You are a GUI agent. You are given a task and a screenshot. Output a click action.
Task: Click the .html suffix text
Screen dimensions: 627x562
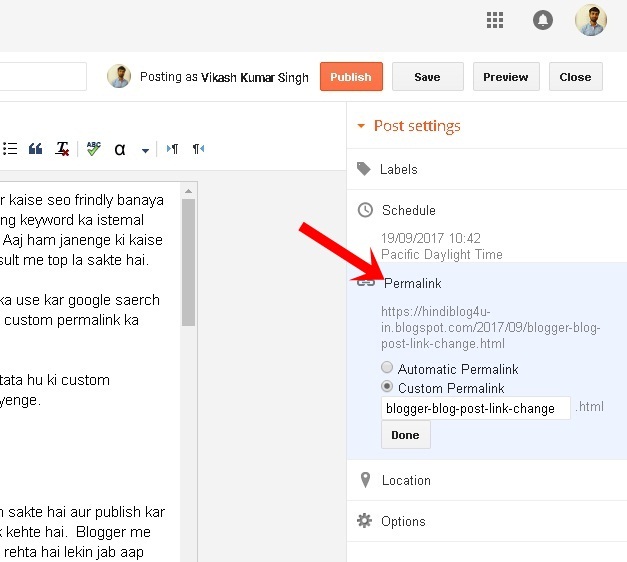tap(589, 407)
